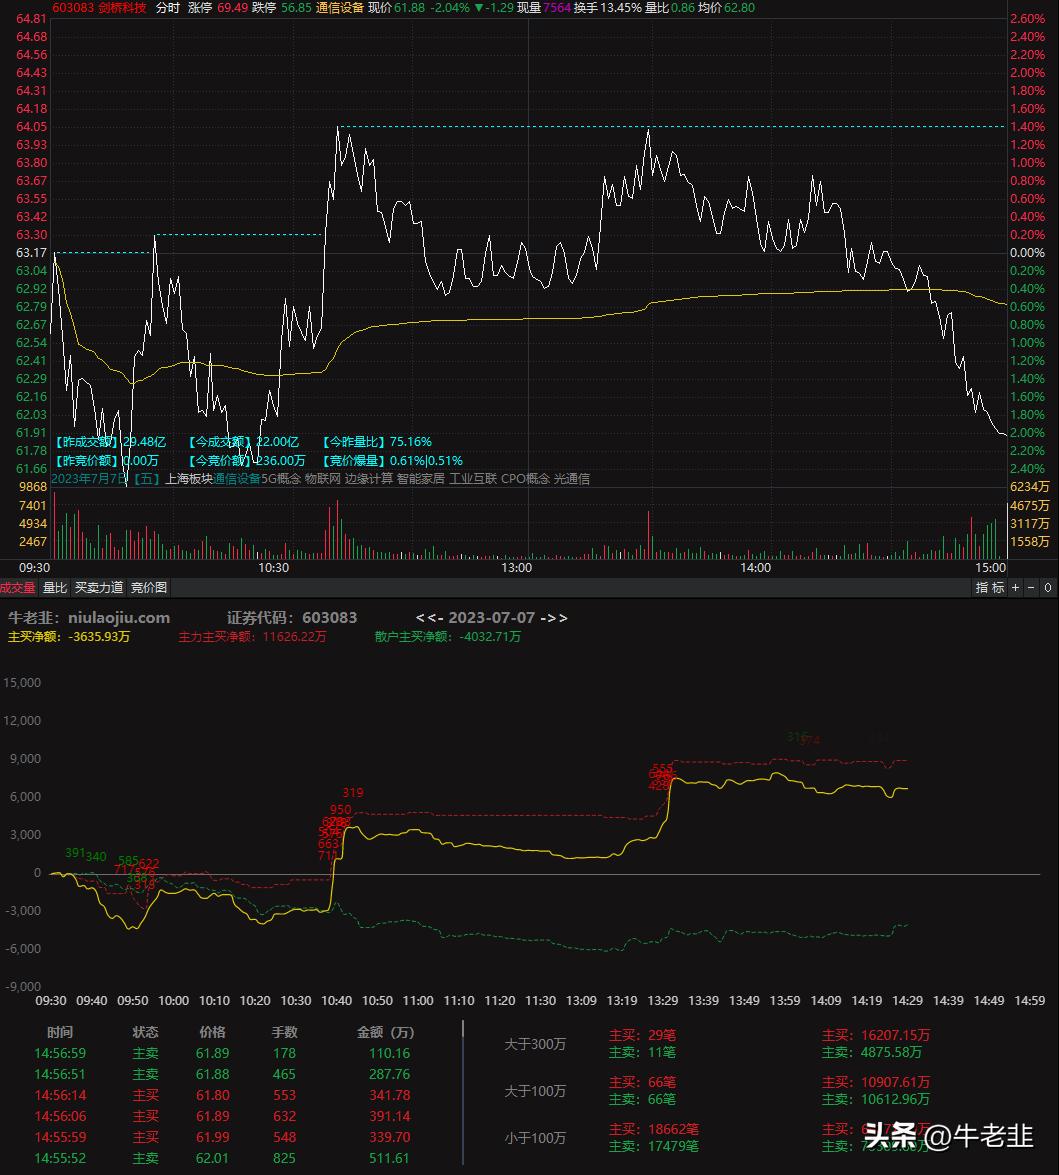Click 小于100万 category label

click(x=535, y=1138)
